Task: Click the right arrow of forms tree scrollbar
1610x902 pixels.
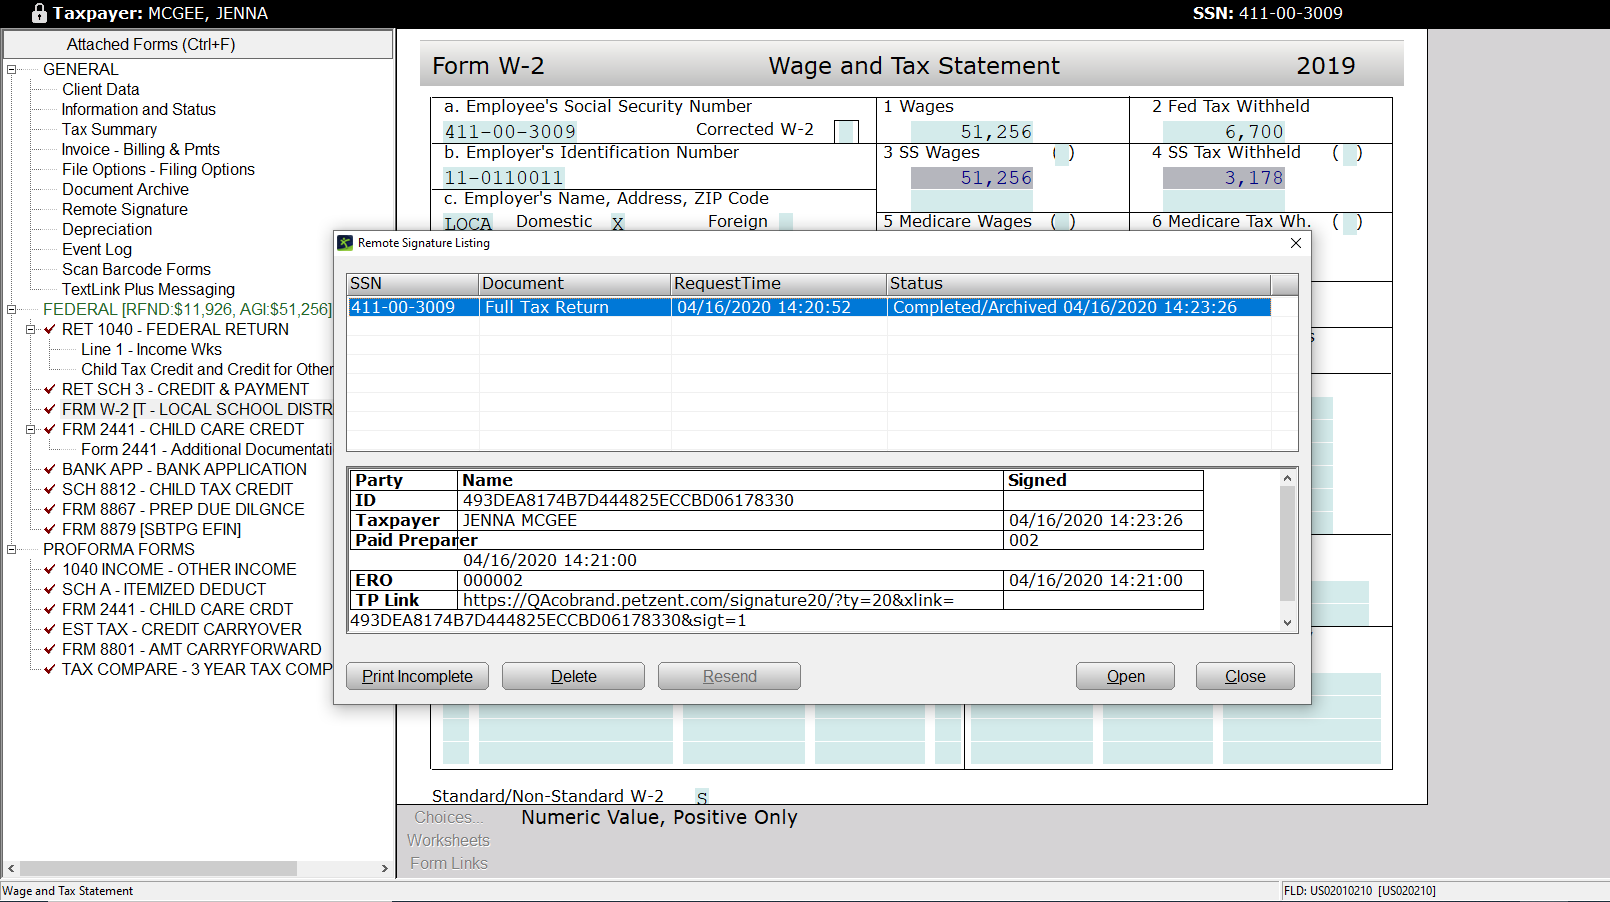Action: [x=385, y=868]
